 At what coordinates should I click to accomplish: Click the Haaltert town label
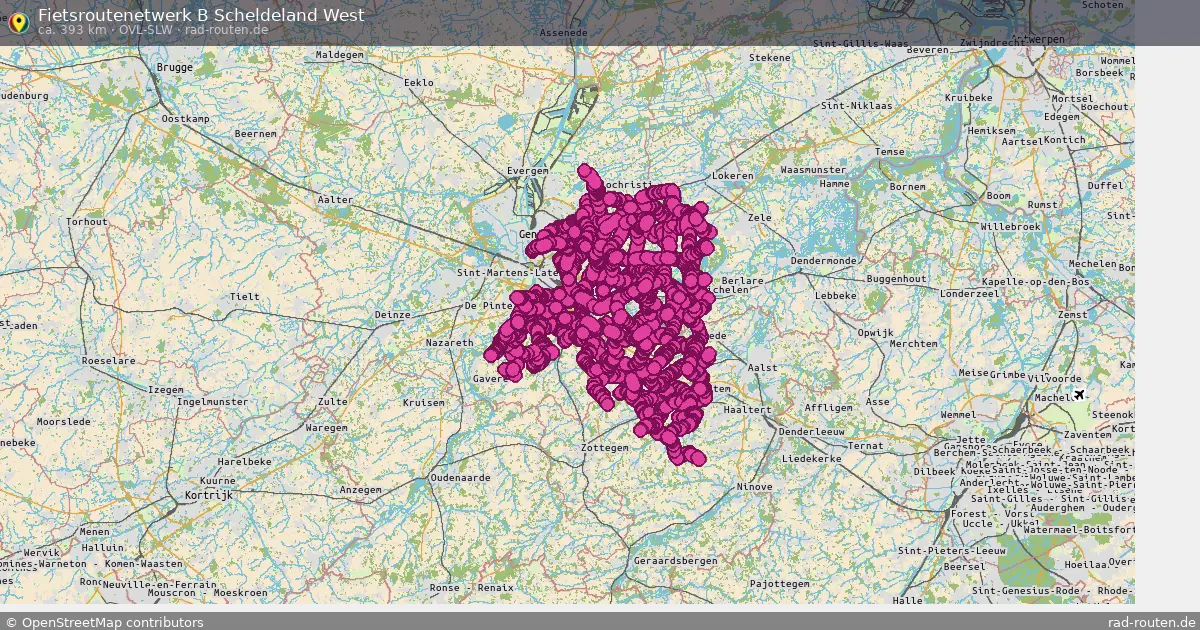747,409
